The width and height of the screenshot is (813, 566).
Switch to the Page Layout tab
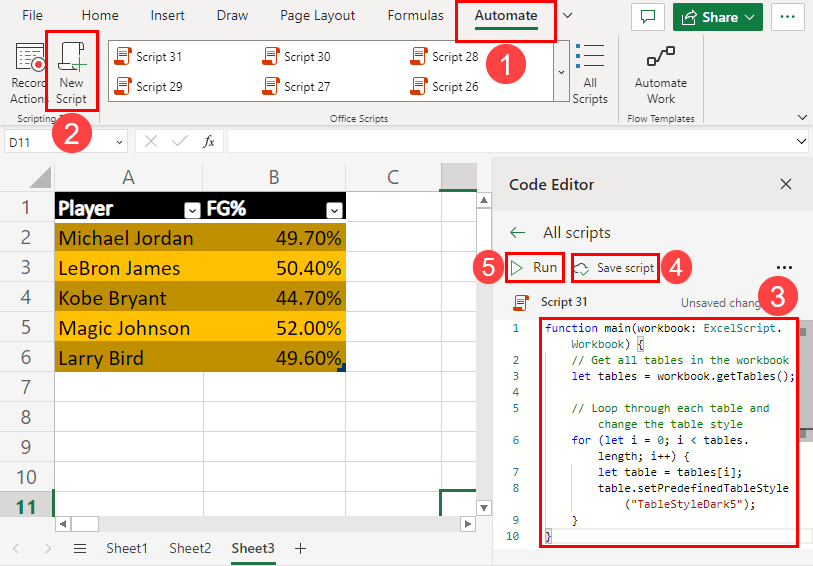(317, 16)
